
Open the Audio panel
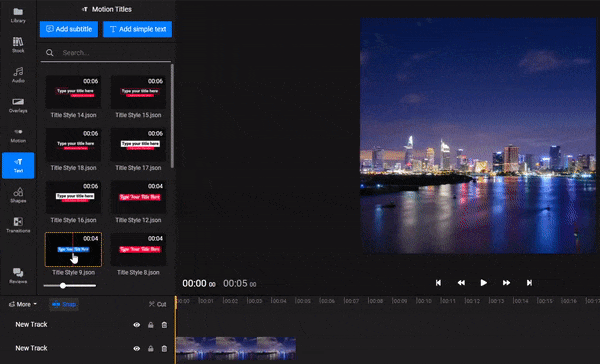18,75
